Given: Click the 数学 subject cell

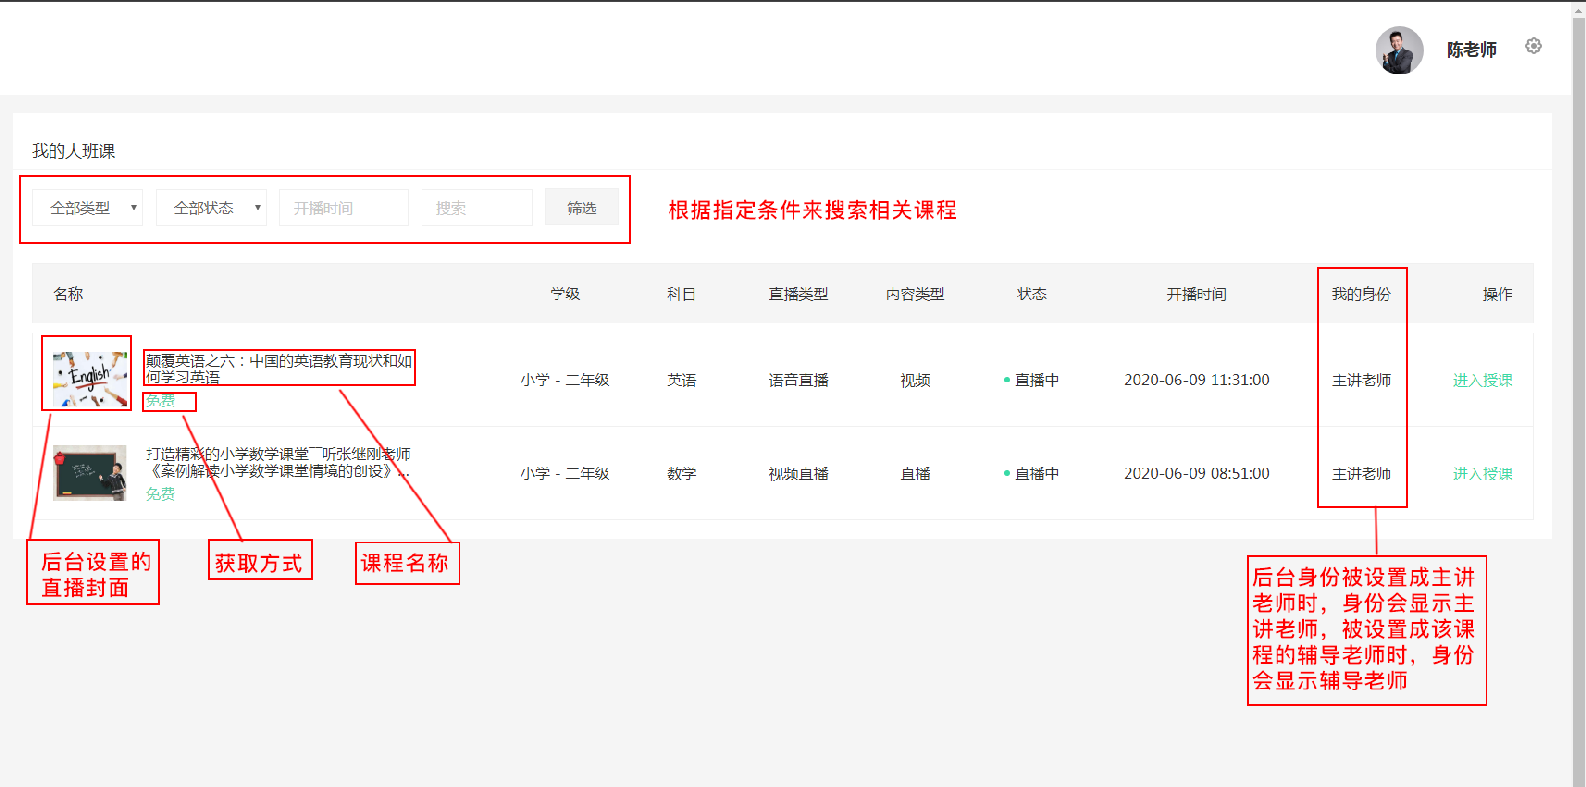Looking at the screenshot, I should (682, 474).
